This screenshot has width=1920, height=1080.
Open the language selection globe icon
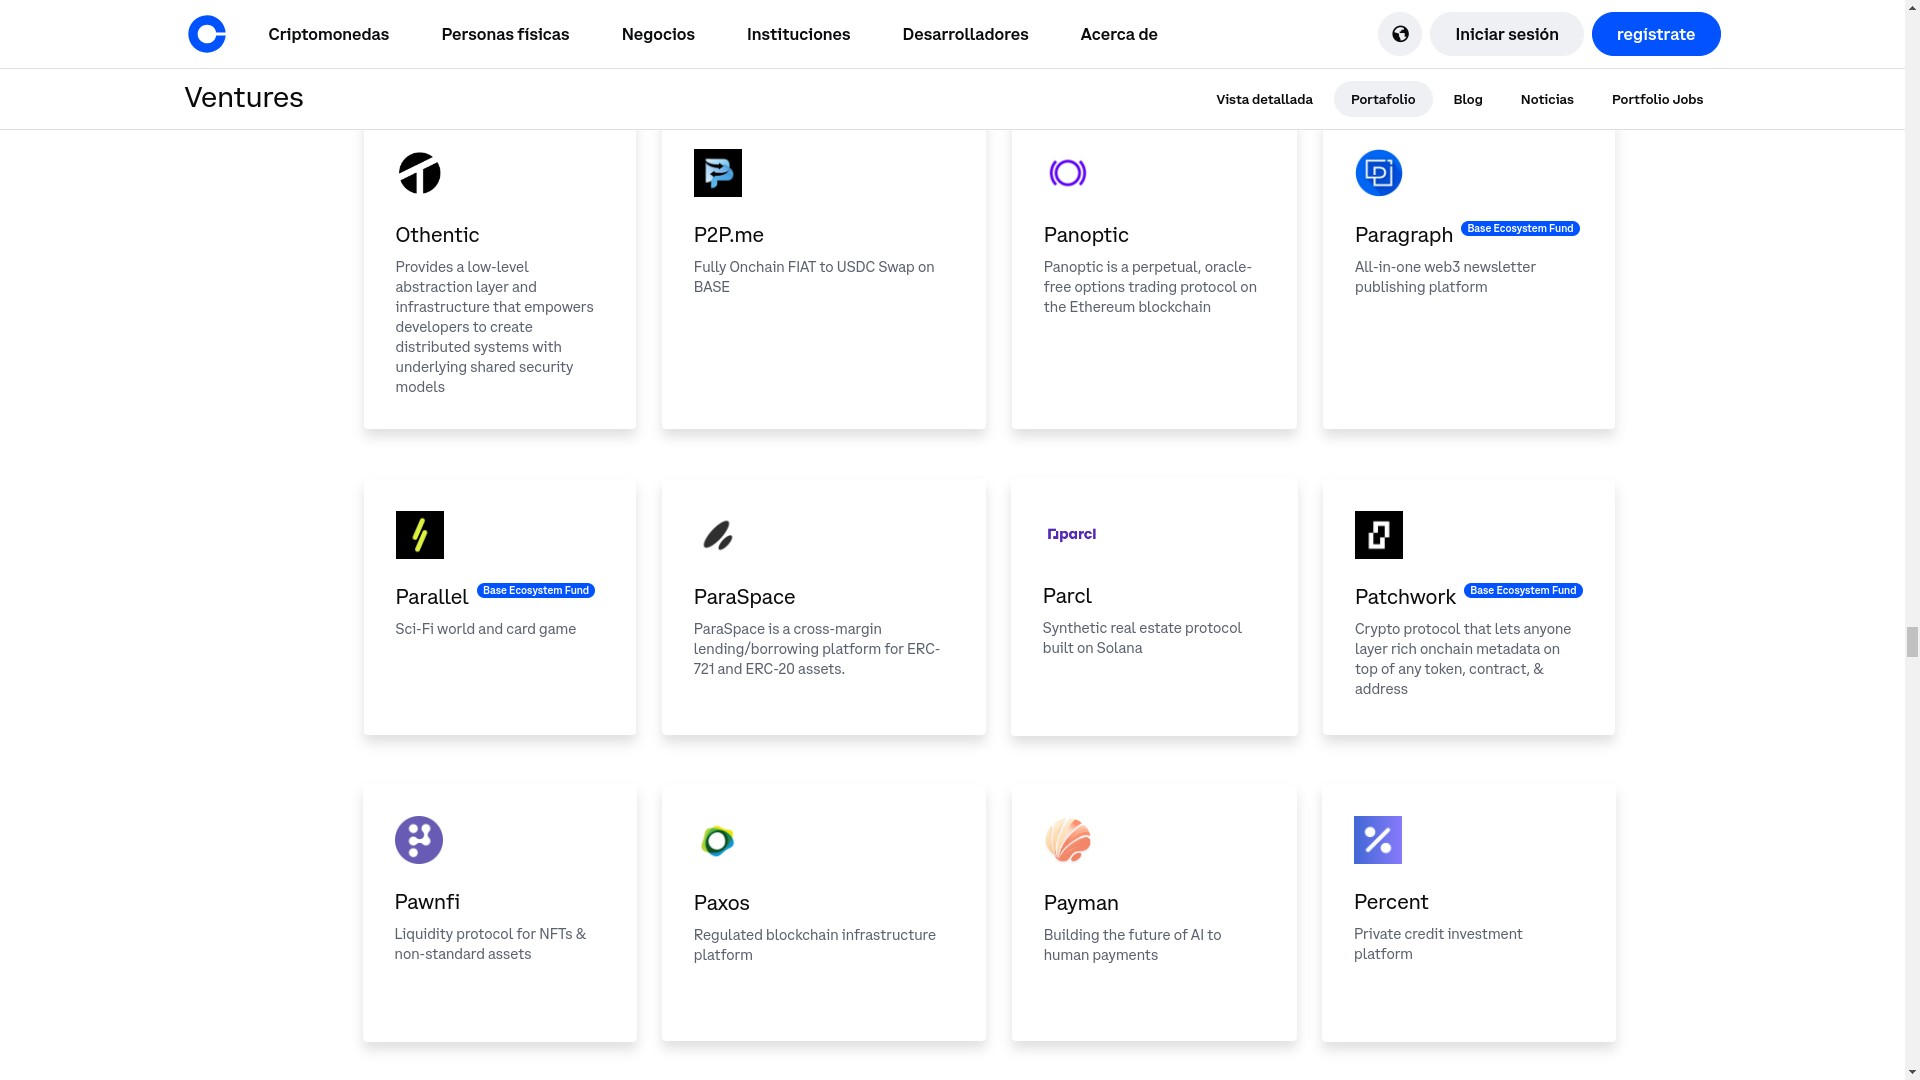pyautogui.click(x=1399, y=33)
